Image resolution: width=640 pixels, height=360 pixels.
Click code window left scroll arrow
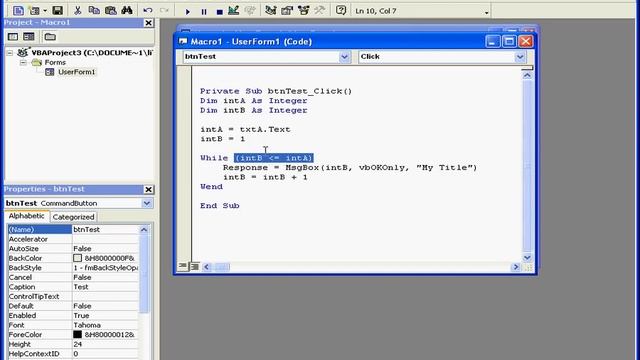point(207,267)
